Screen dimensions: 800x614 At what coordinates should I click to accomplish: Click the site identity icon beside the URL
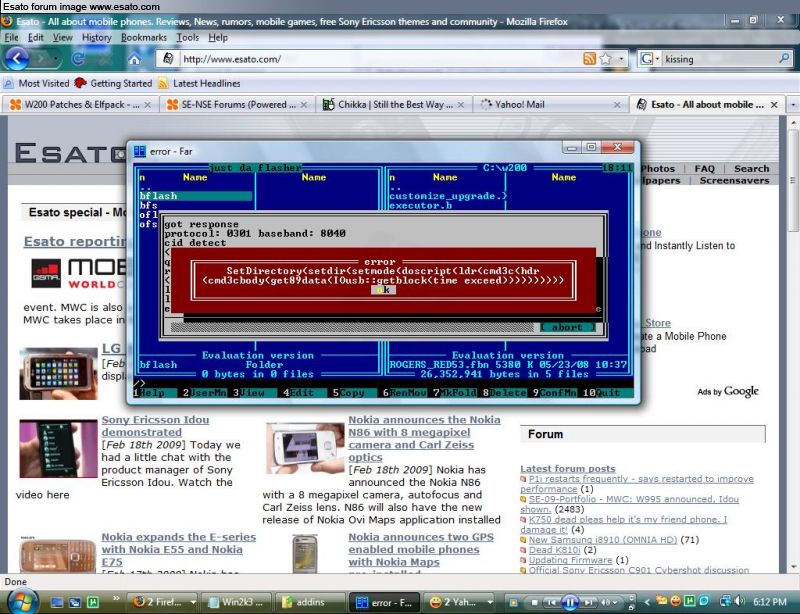click(x=168, y=59)
